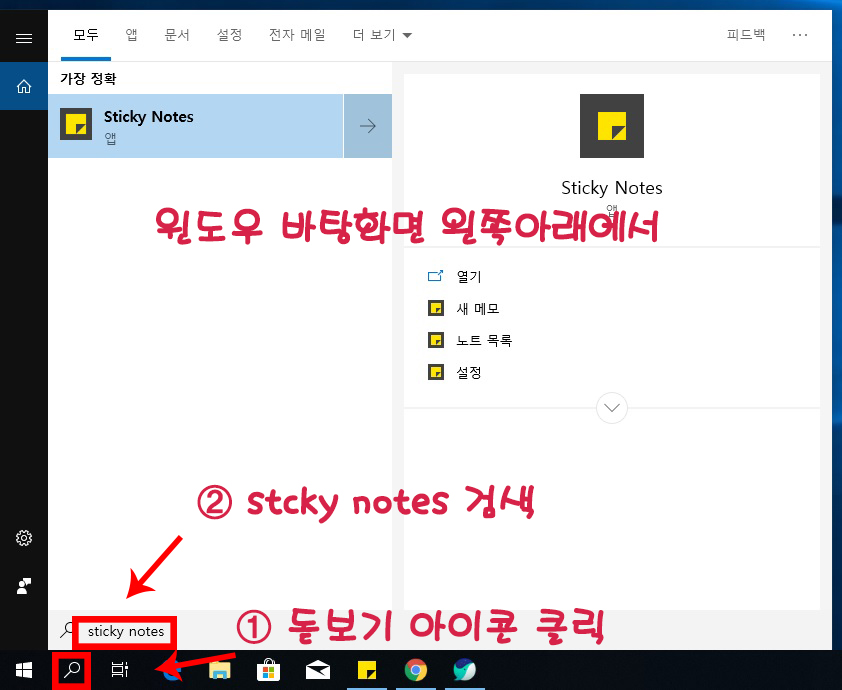Click the Sticky Notes result icon

point(76,124)
